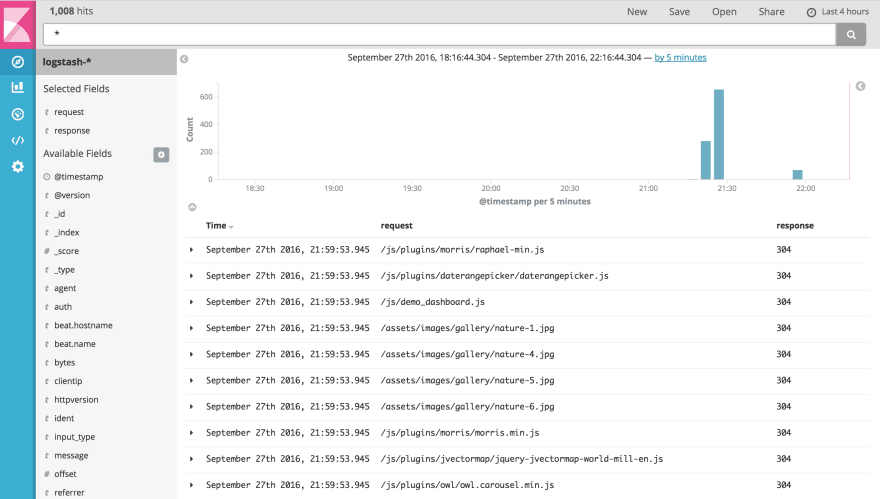The height and width of the screenshot is (499, 880).
Task: Select the clientip field
Action: tap(68, 381)
